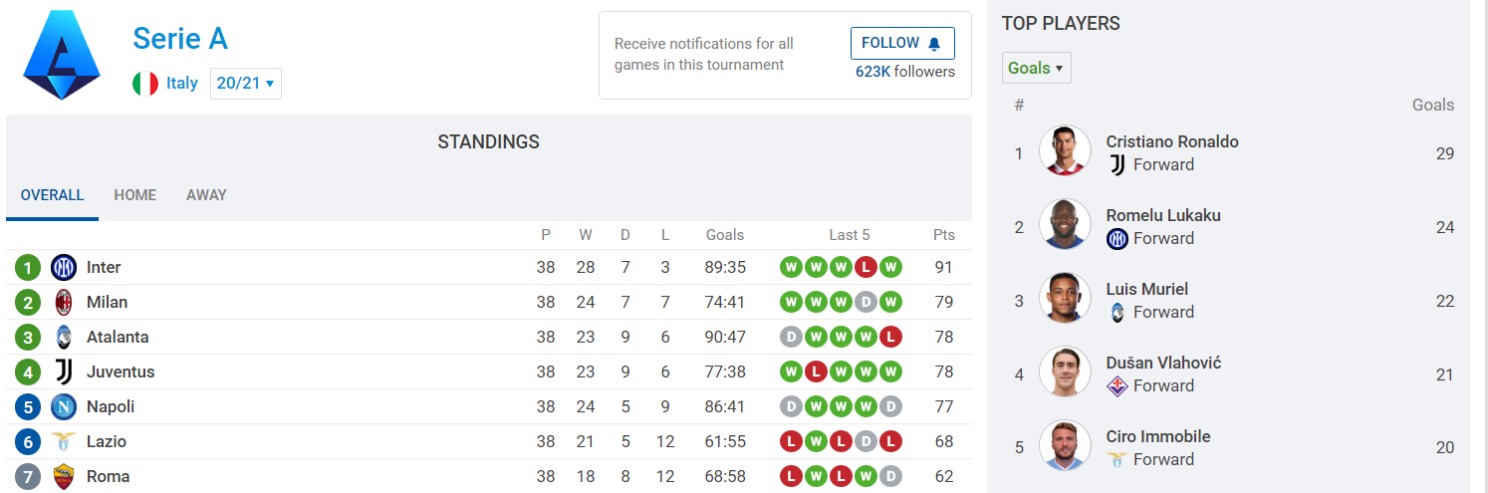Open Romelu Lukaku's player photo
The height and width of the screenshot is (493, 1488).
(1065, 226)
